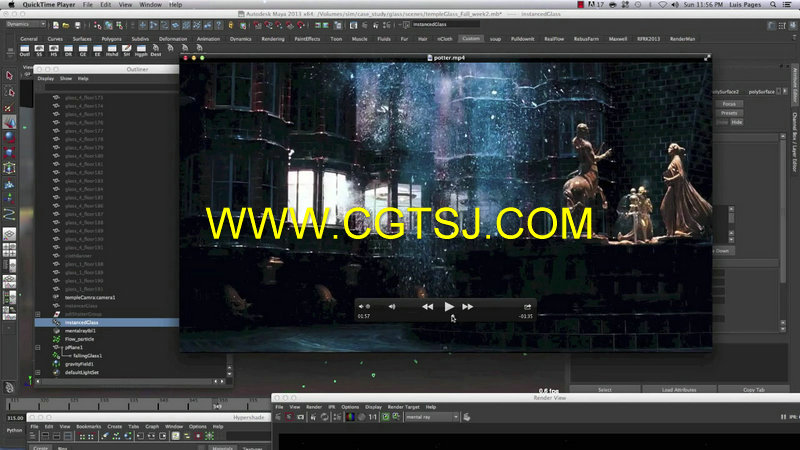Click the save scene icon
800x450 pixels.
78,25
